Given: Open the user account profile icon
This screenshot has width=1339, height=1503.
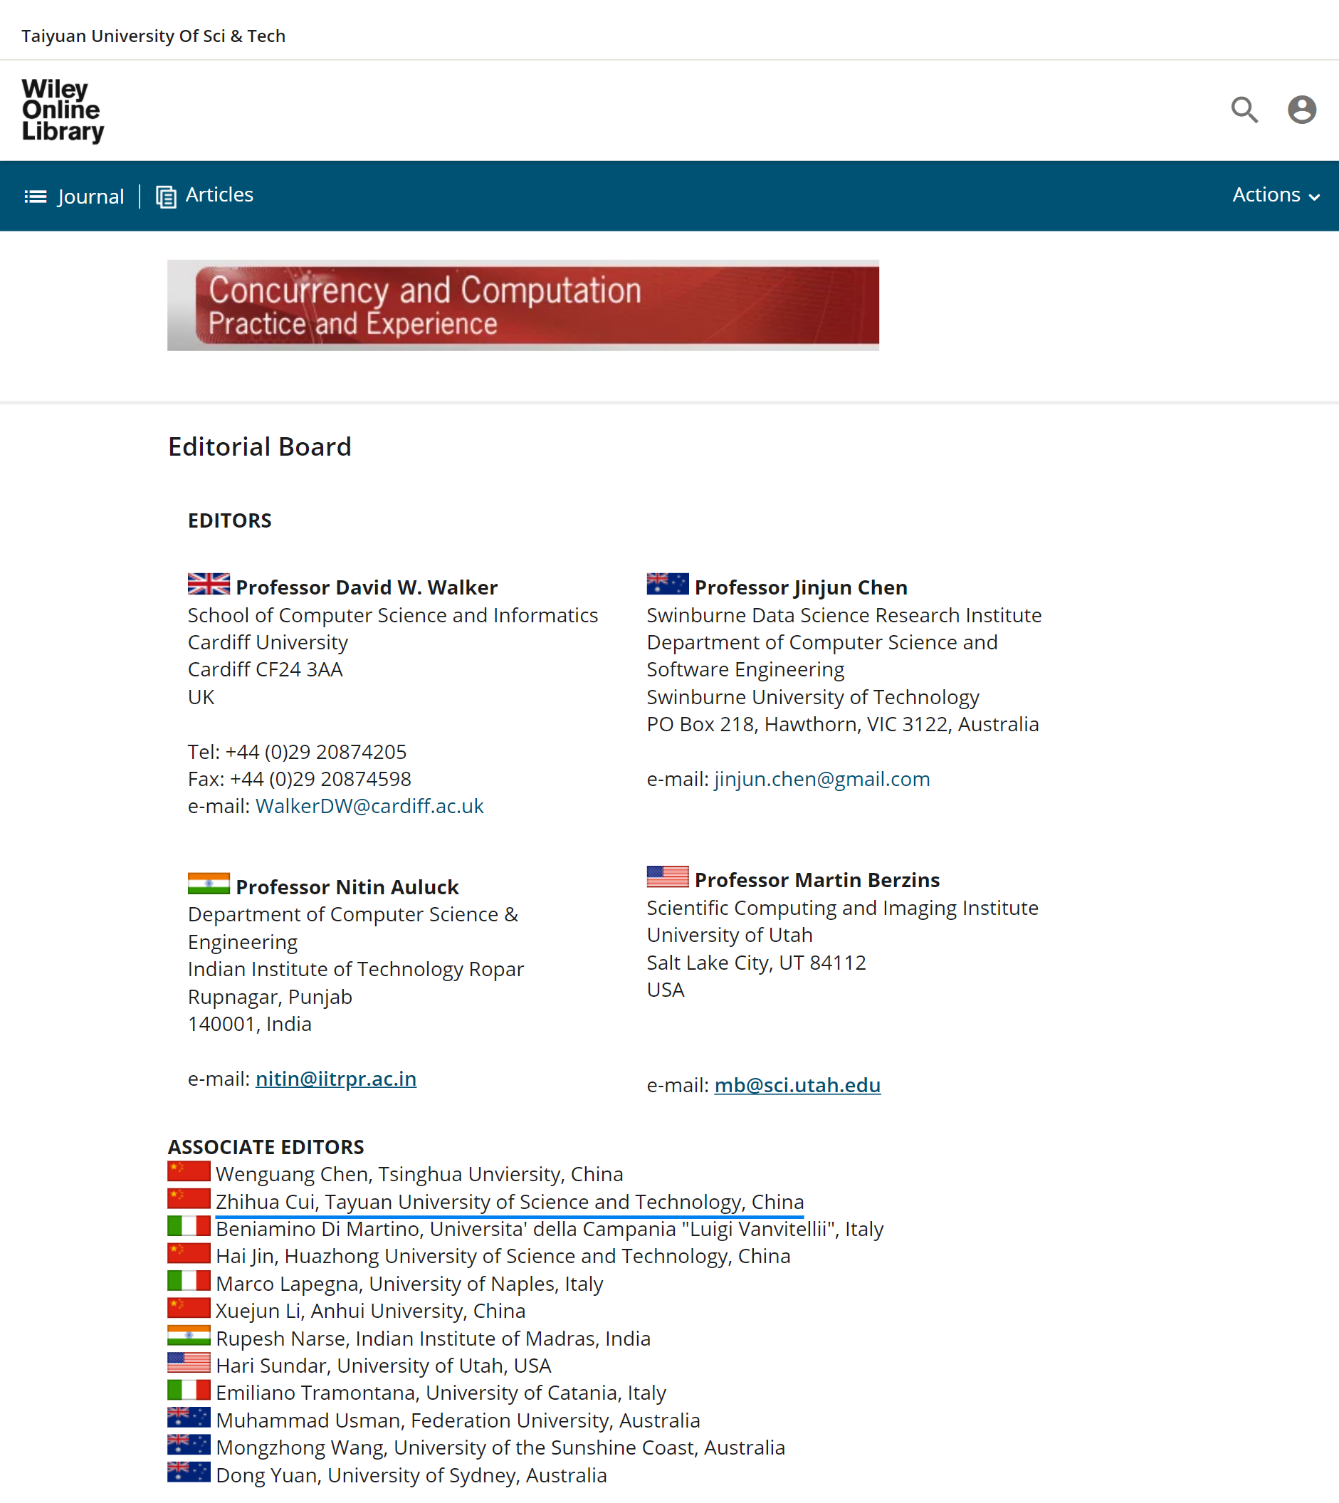Looking at the screenshot, I should click(x=1302, y=109).
